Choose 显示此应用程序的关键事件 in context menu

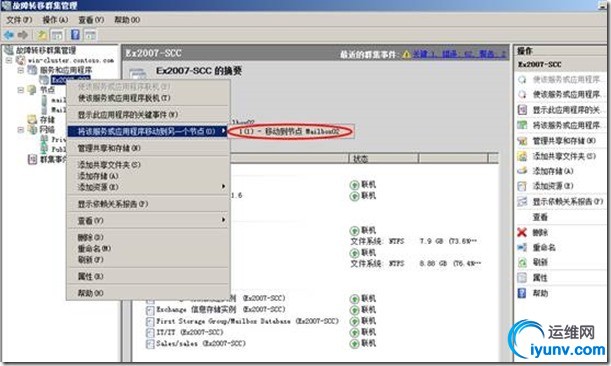click(148, 115)
